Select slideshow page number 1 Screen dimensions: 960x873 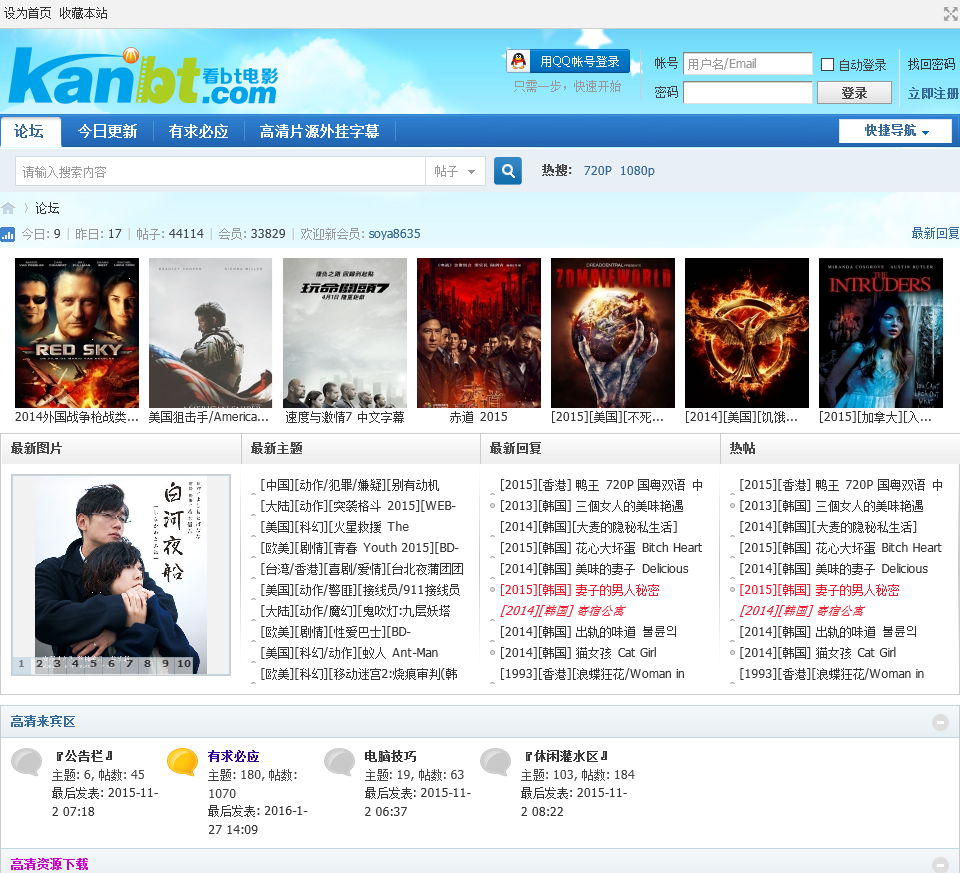21,664
